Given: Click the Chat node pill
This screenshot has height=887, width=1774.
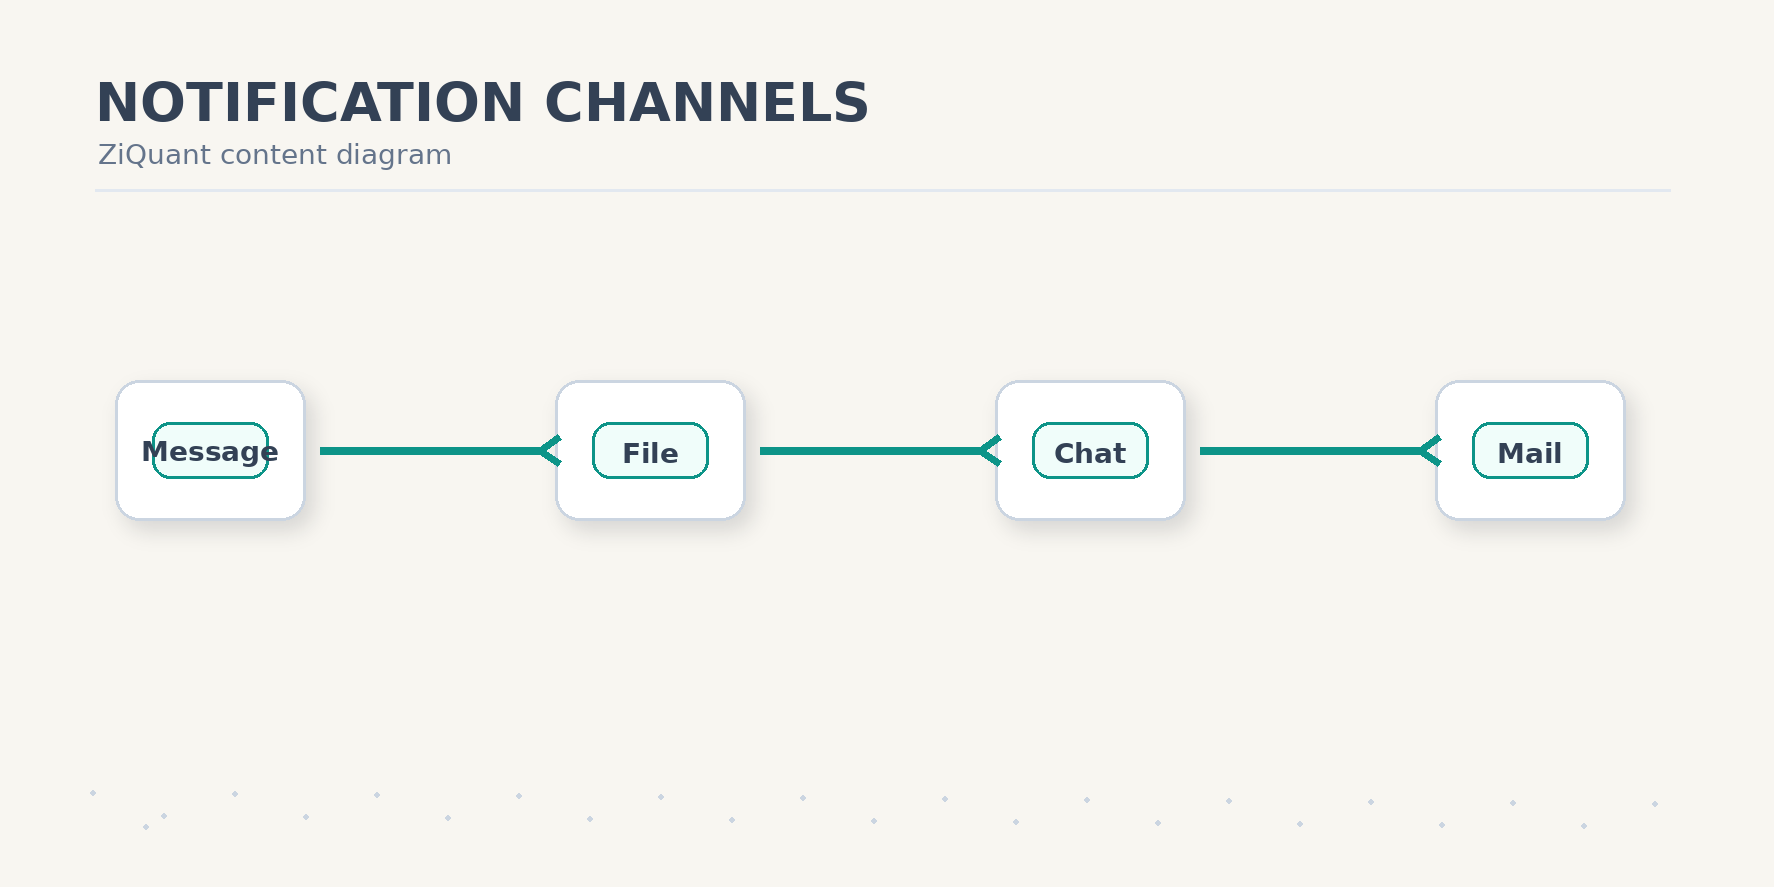Looking at the screenshot, I should tap(1090, 451).
